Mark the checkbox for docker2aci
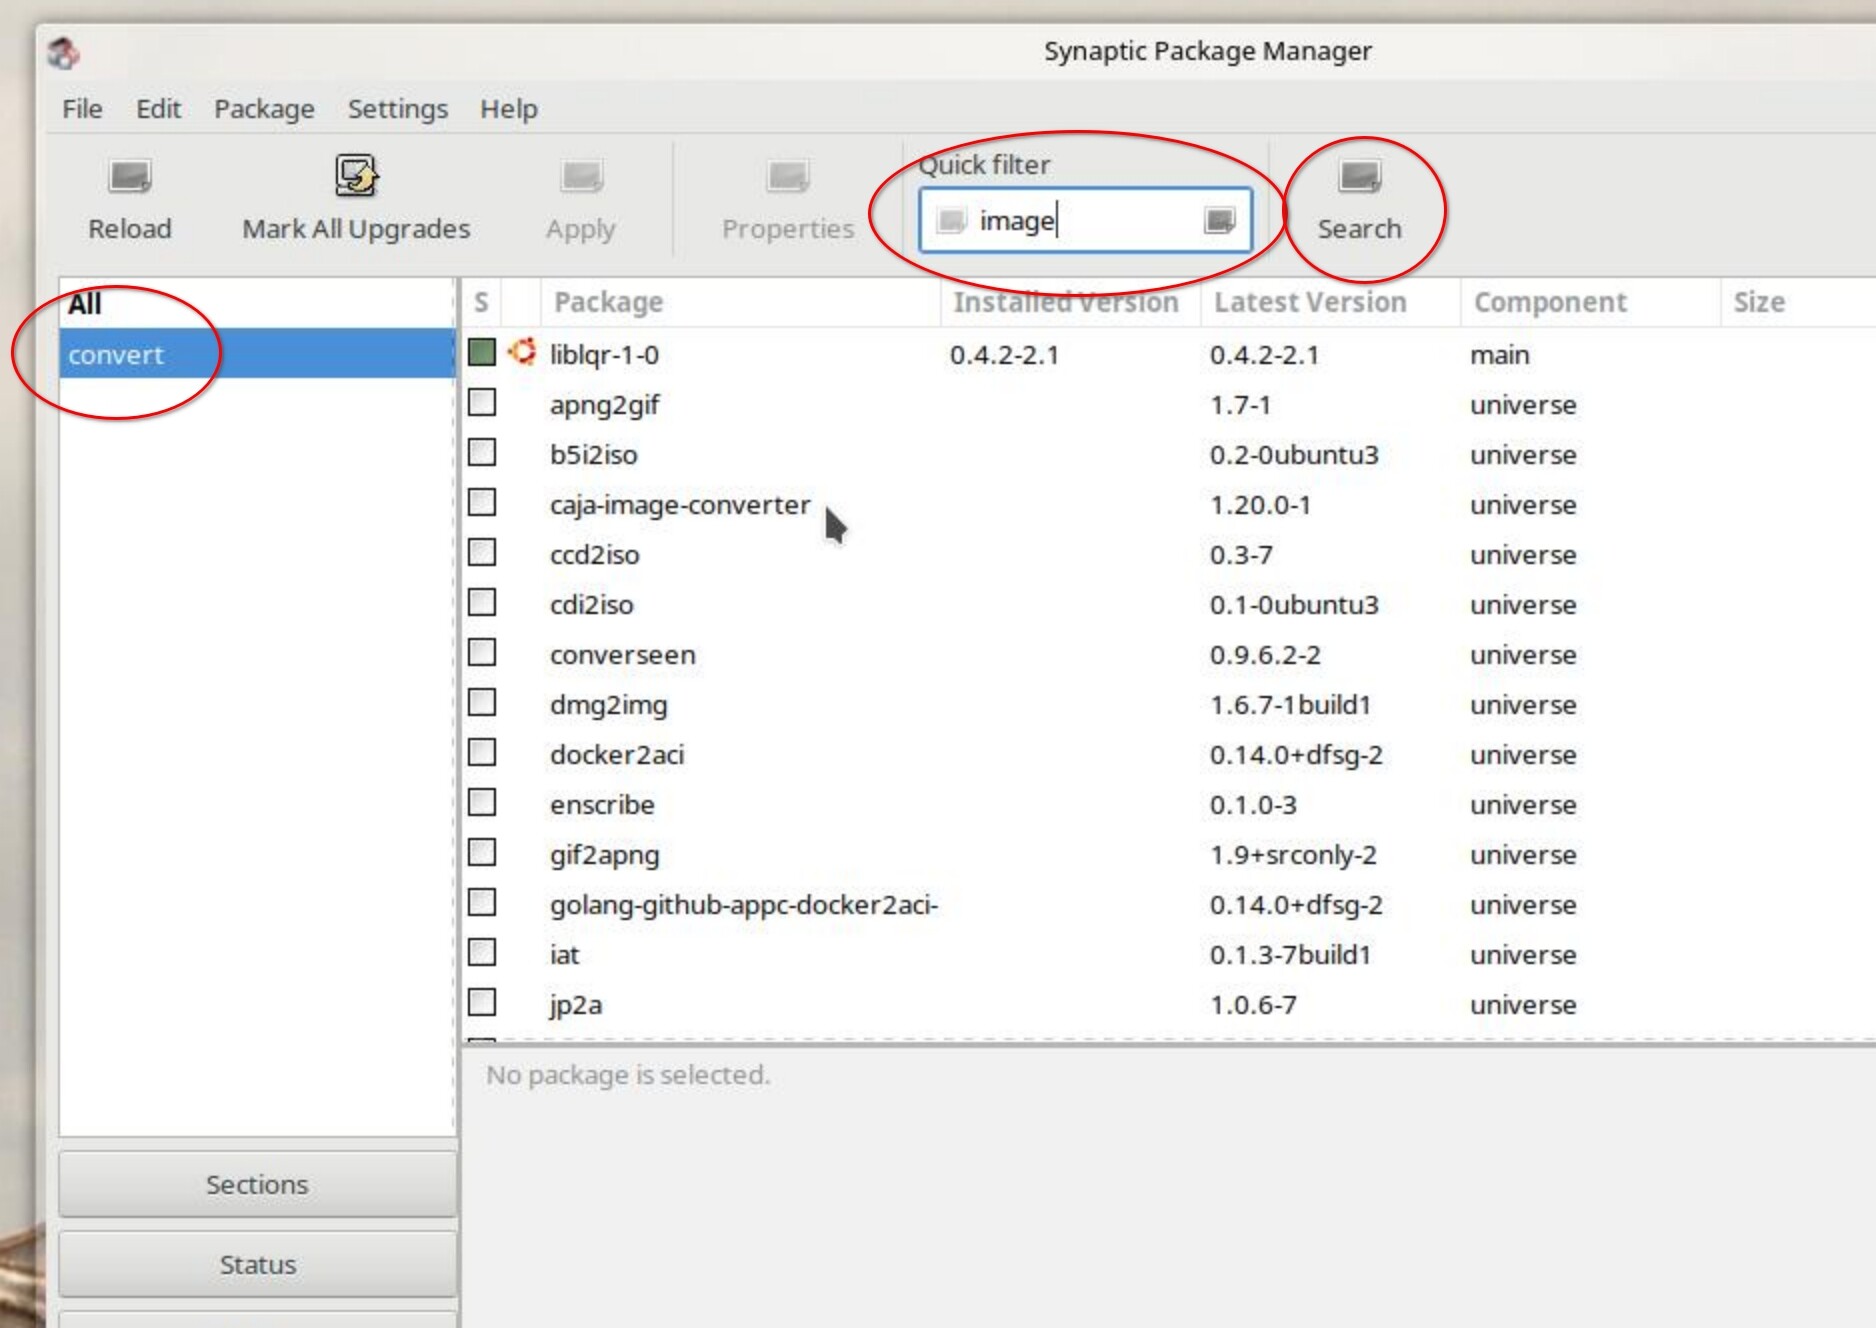1876x1328 pixels. click(482, 753)
